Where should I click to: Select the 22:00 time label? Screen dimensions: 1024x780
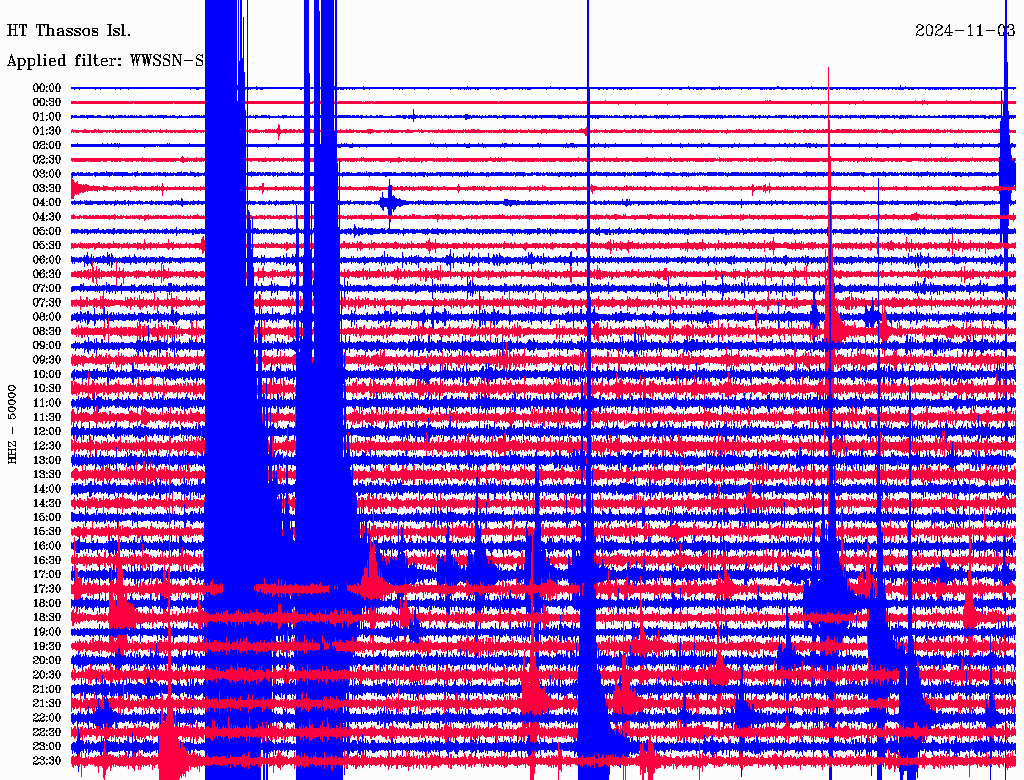pyautogui.click(x=47, y=718)
